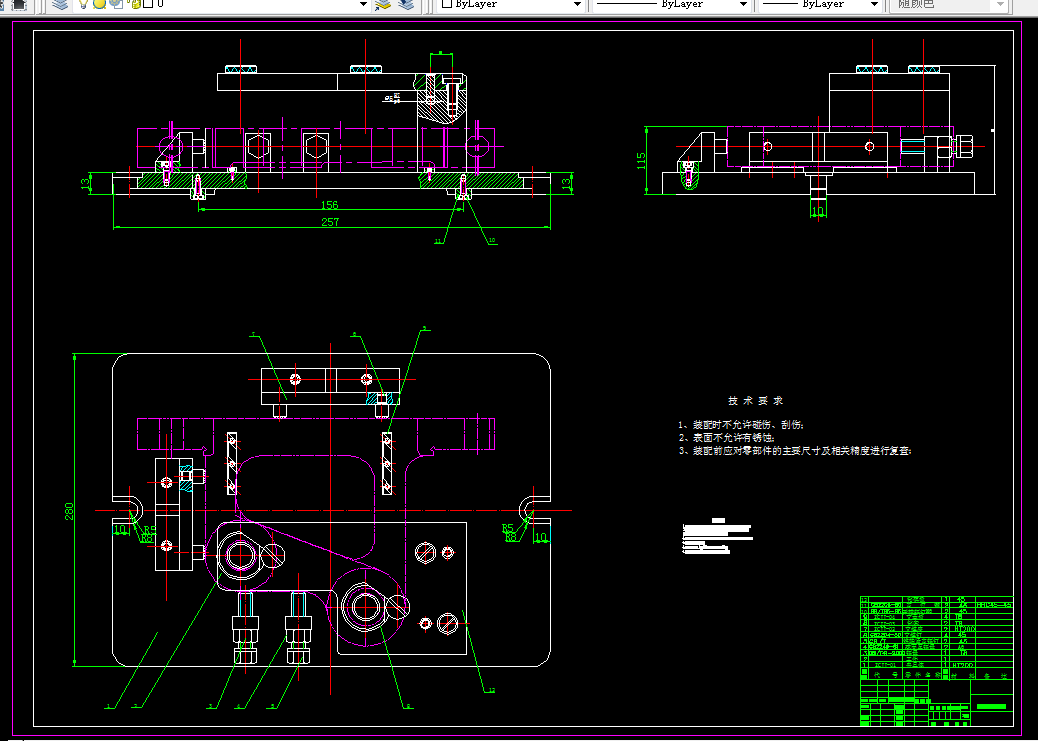
Task: Toggle viewport freeze icon for layer 0
Action: (x=116, y=4)
